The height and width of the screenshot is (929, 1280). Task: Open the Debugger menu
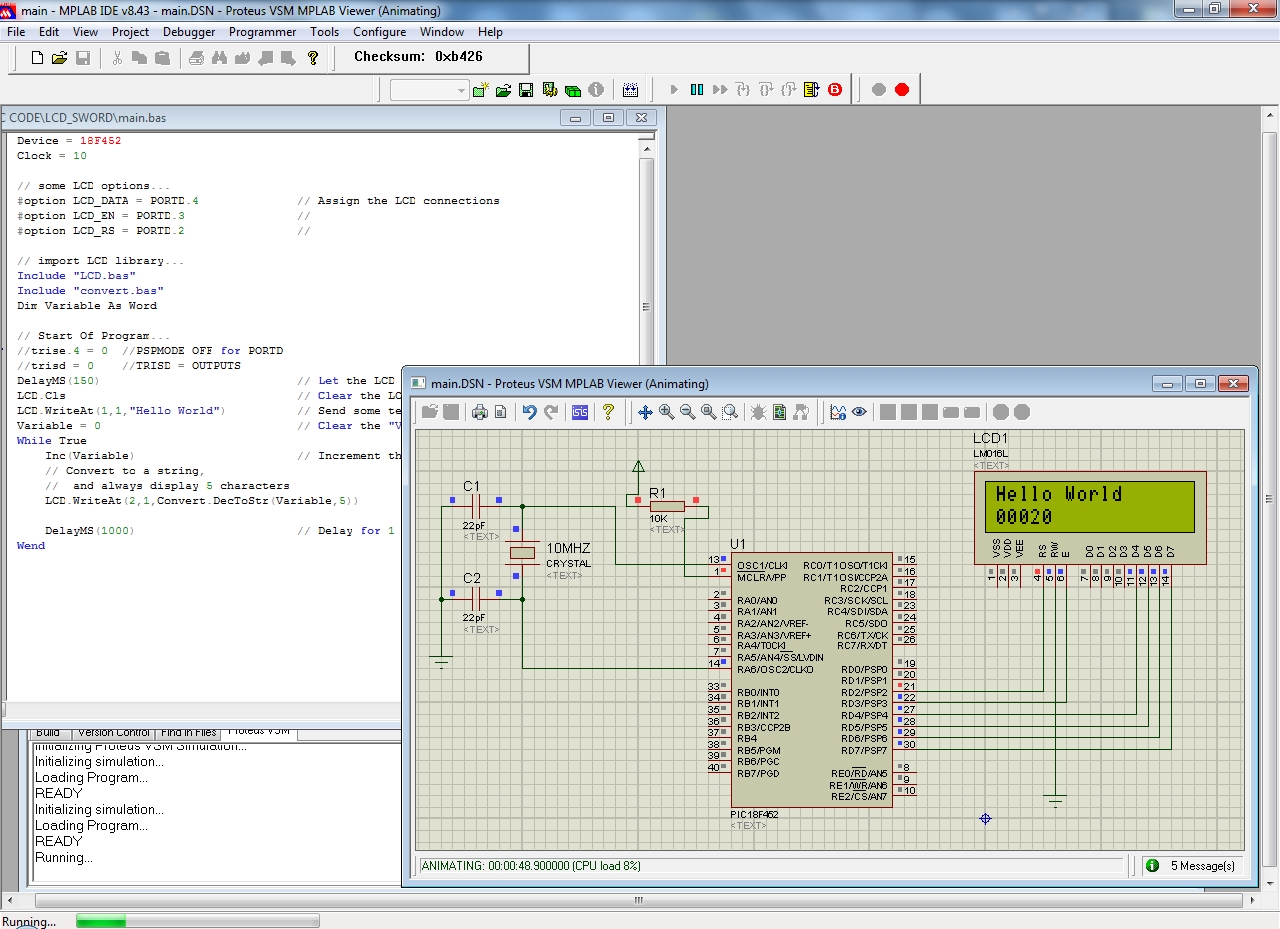tap(189, 32)
